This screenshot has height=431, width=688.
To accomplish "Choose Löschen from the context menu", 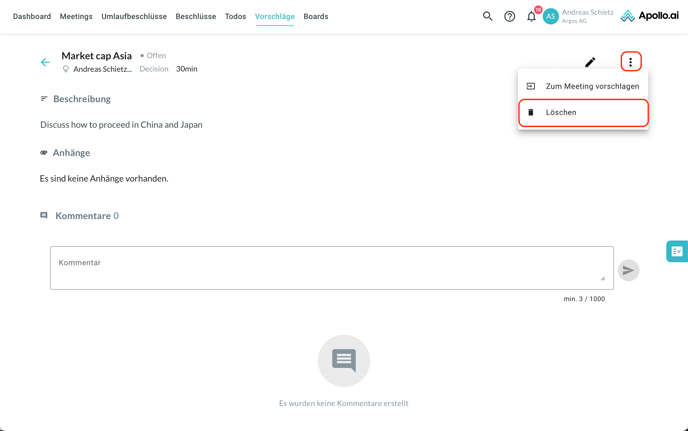I will click(561, 112).
